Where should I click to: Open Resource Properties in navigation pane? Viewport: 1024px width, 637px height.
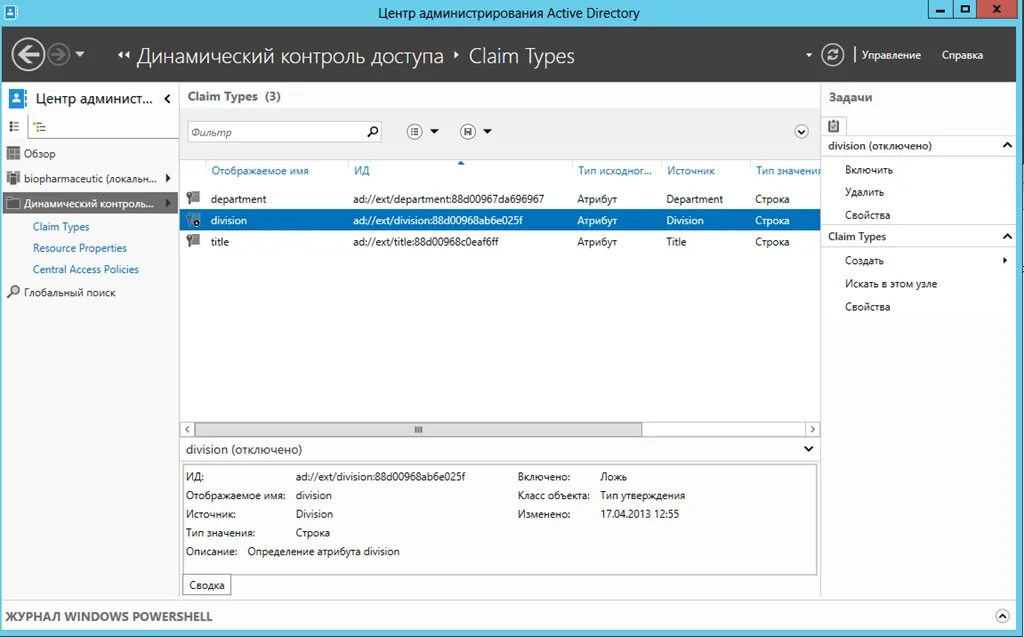coord(80,248)
